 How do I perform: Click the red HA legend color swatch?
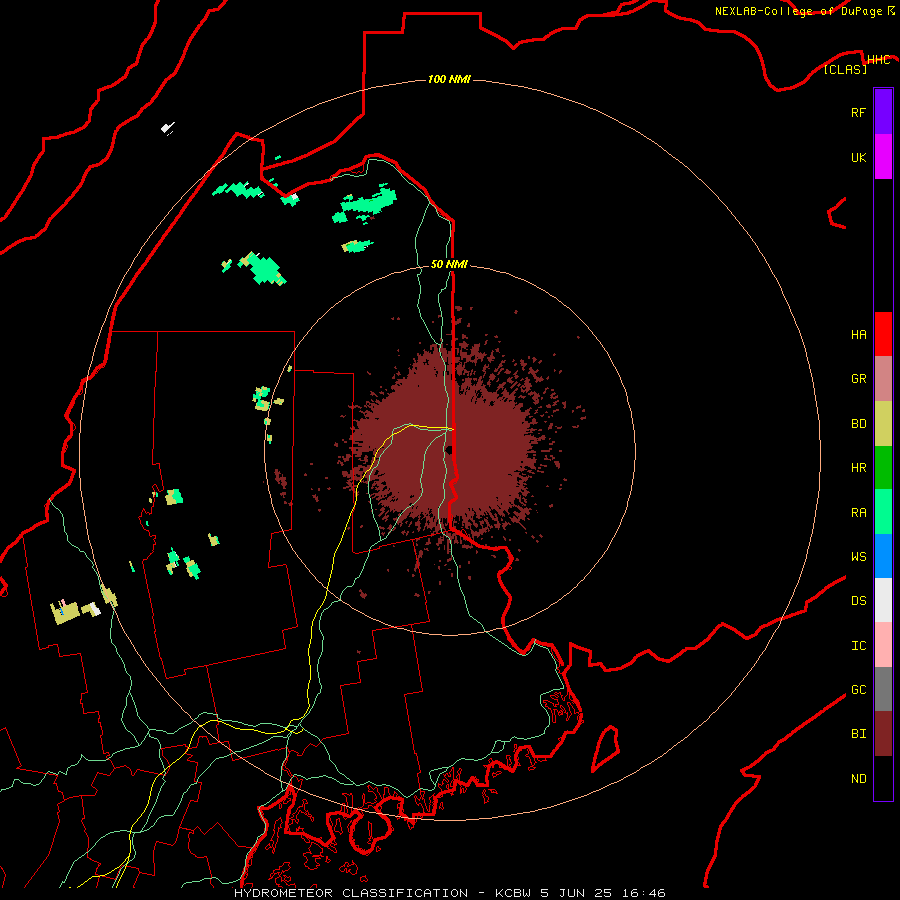[883, 334]
